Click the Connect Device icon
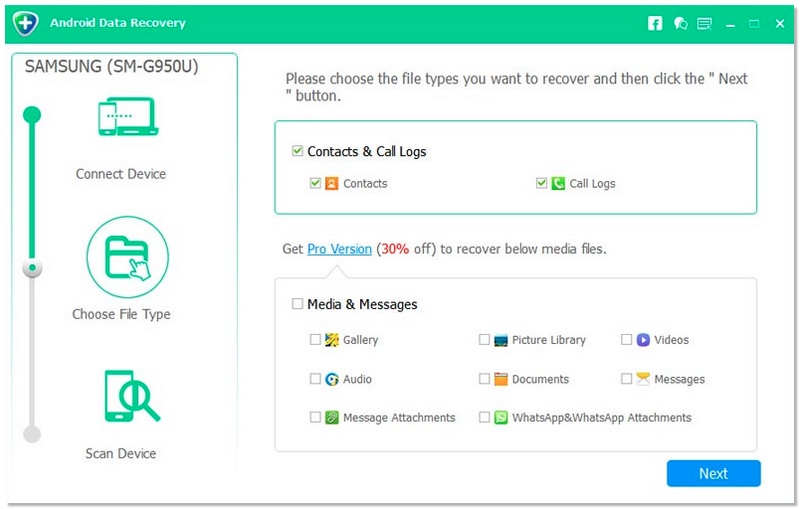Image resolution: width=800 pixels, height=509 pixels. [x=126, y=117]
